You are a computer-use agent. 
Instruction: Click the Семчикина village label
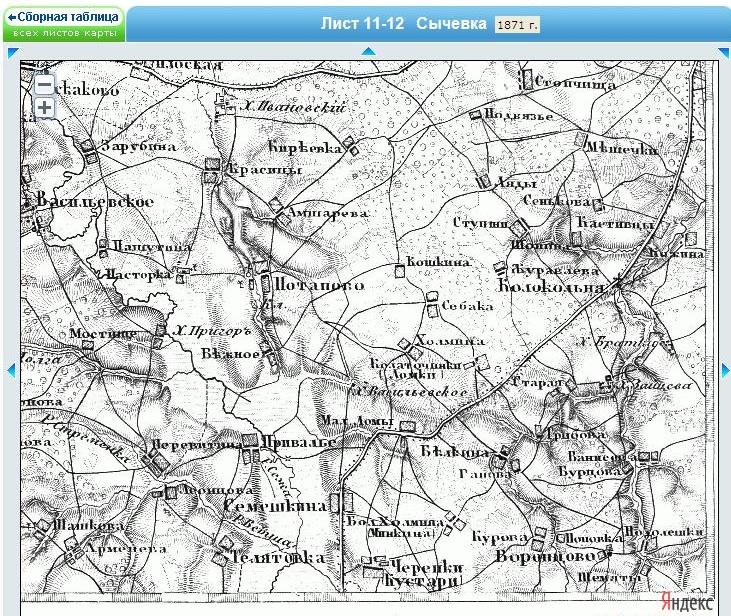(277, 508)
